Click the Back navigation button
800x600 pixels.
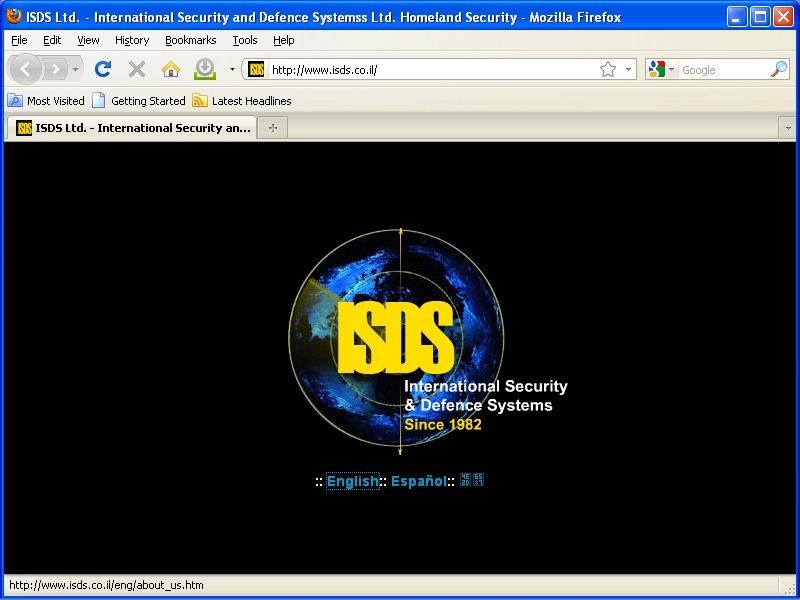[26, 69]
